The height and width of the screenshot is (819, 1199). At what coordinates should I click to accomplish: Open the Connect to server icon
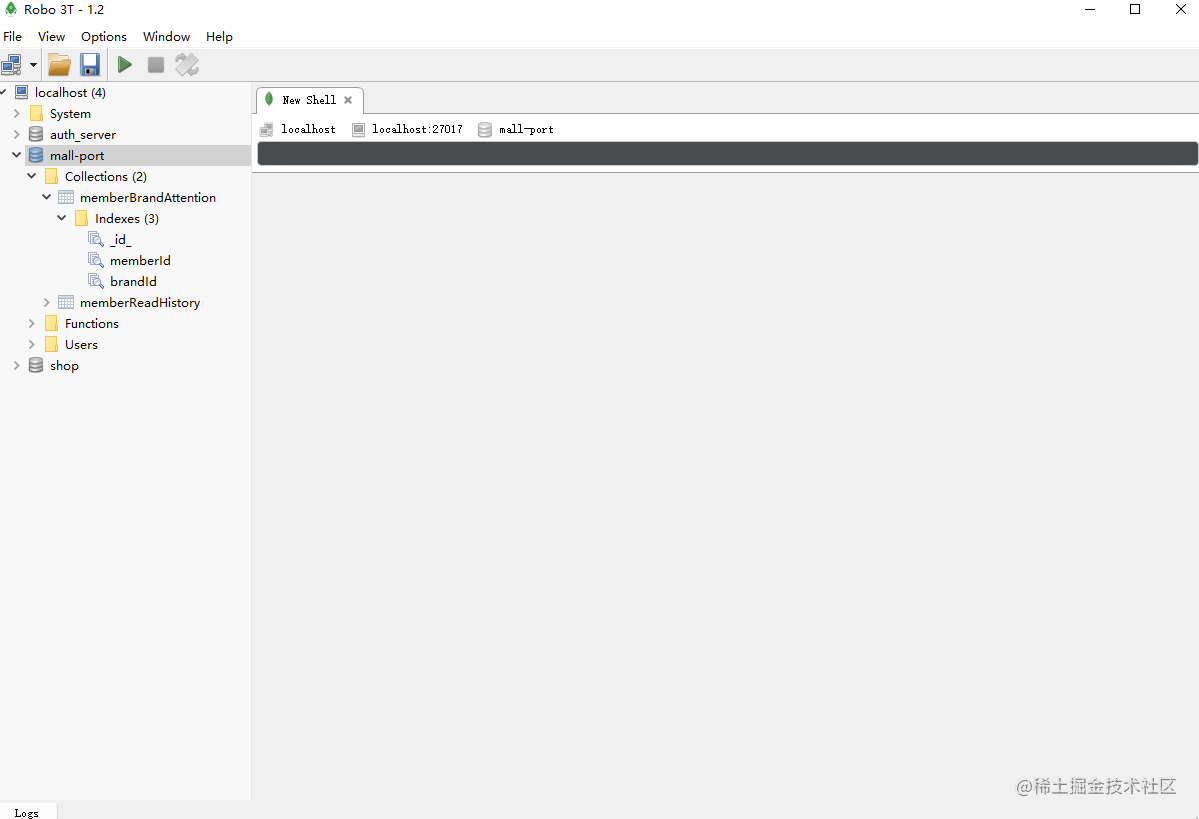(x=11, y=65)
